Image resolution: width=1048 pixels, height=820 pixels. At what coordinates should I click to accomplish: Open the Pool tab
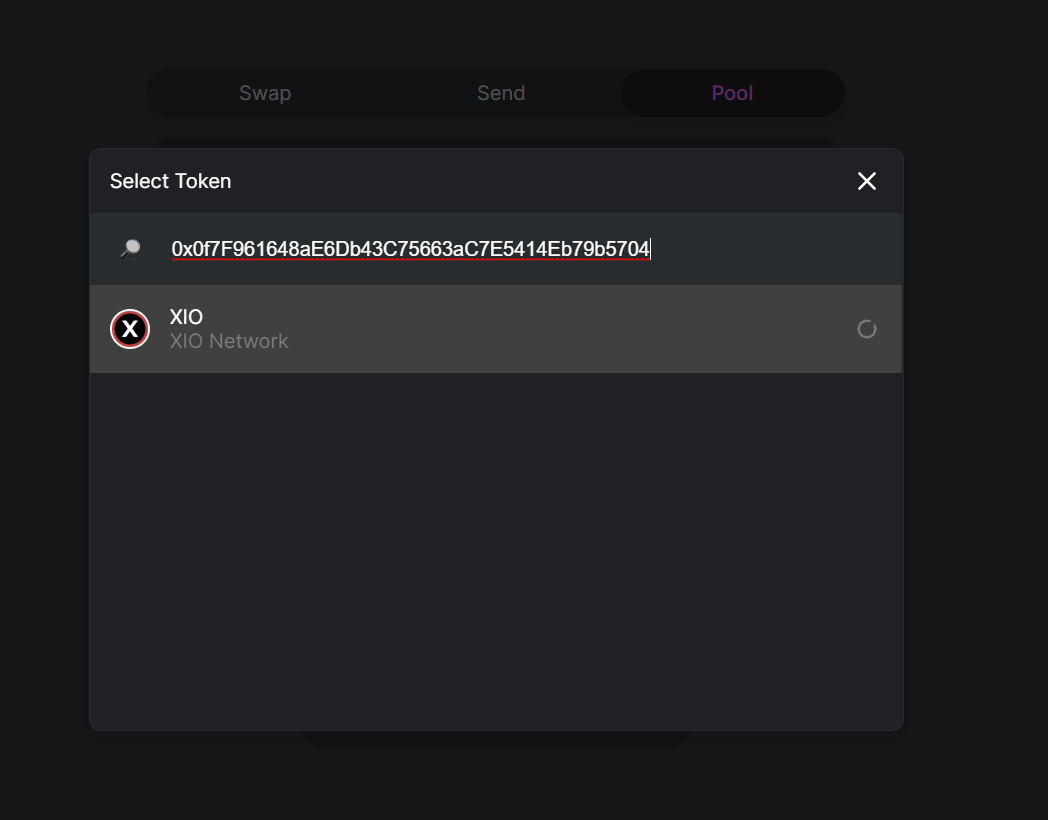pyautogui.click(x=732, y=93)
